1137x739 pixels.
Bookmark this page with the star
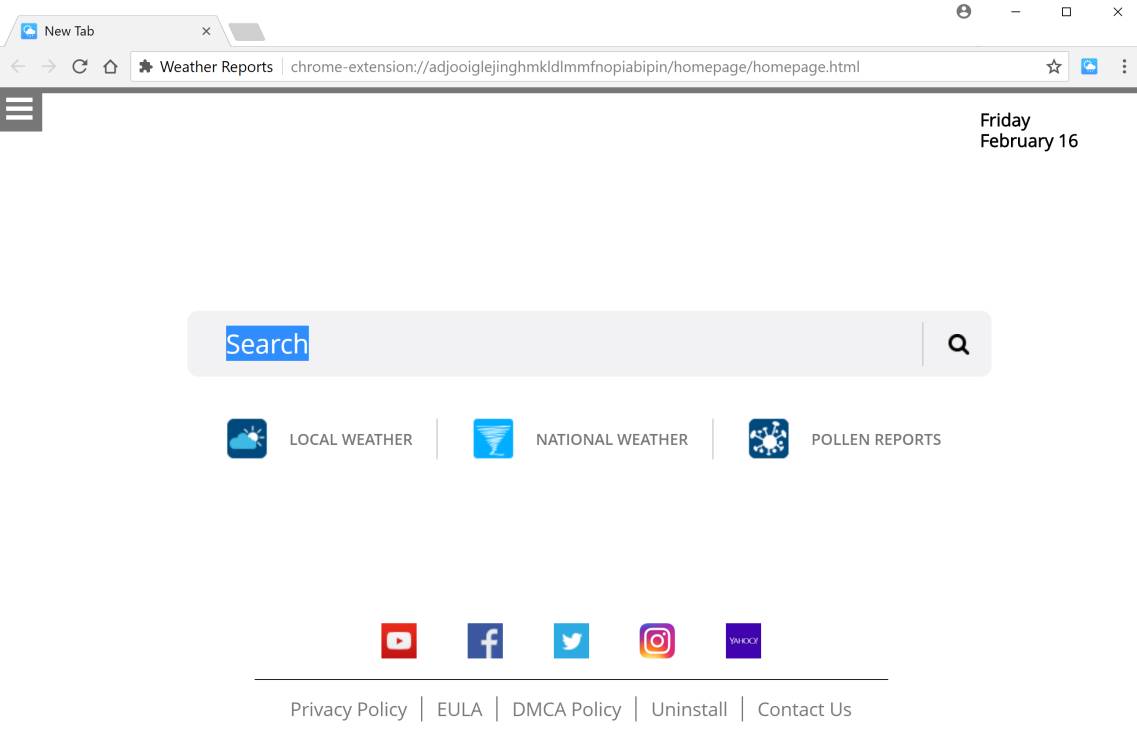pos(1053,66)
